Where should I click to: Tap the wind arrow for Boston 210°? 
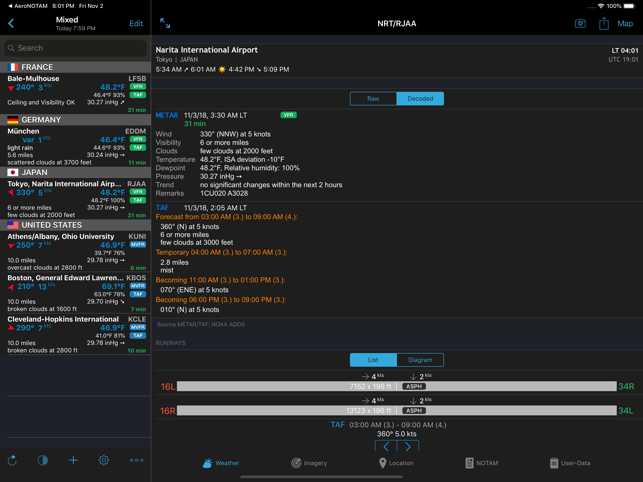(11, 287)
